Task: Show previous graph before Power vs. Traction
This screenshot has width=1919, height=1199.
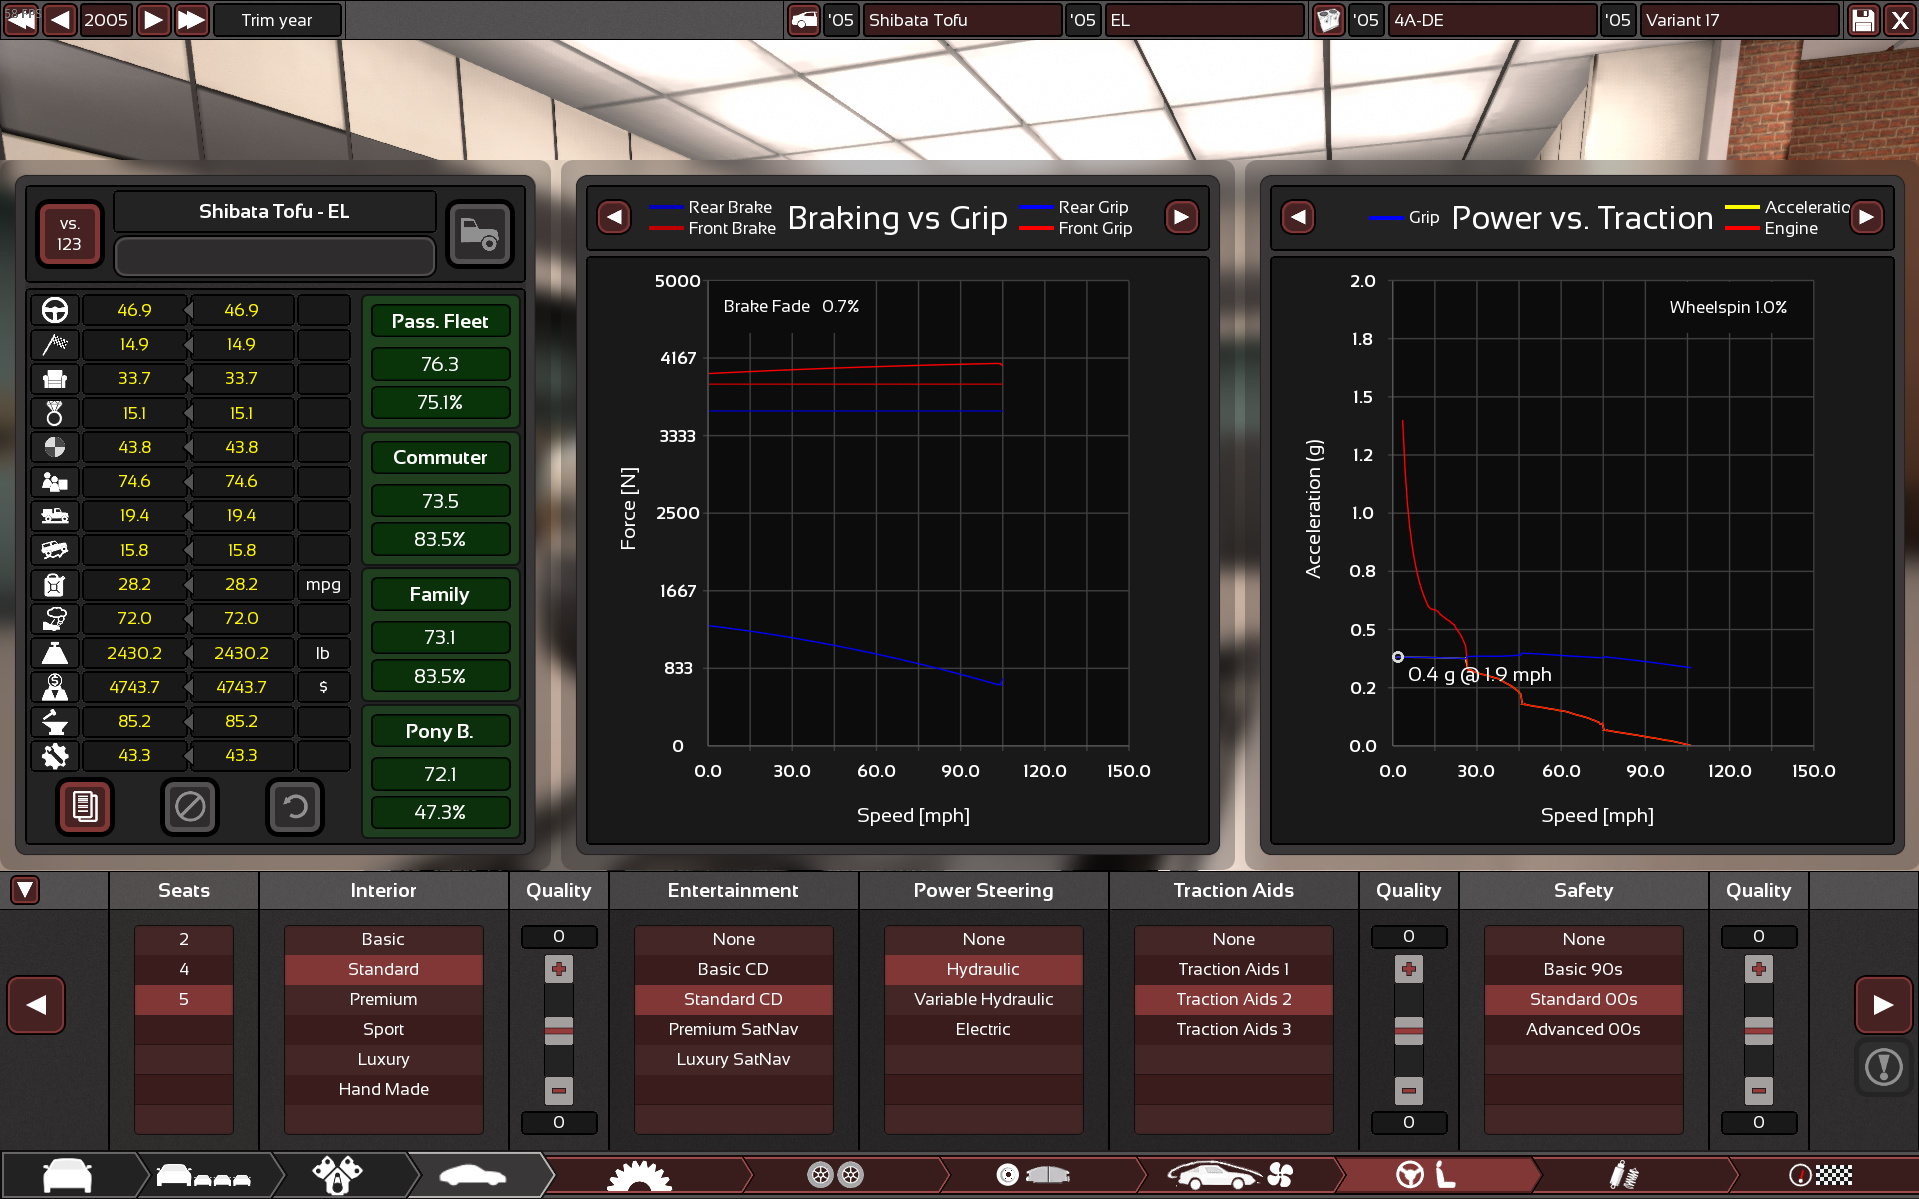Action: [x=1298, y=217]
